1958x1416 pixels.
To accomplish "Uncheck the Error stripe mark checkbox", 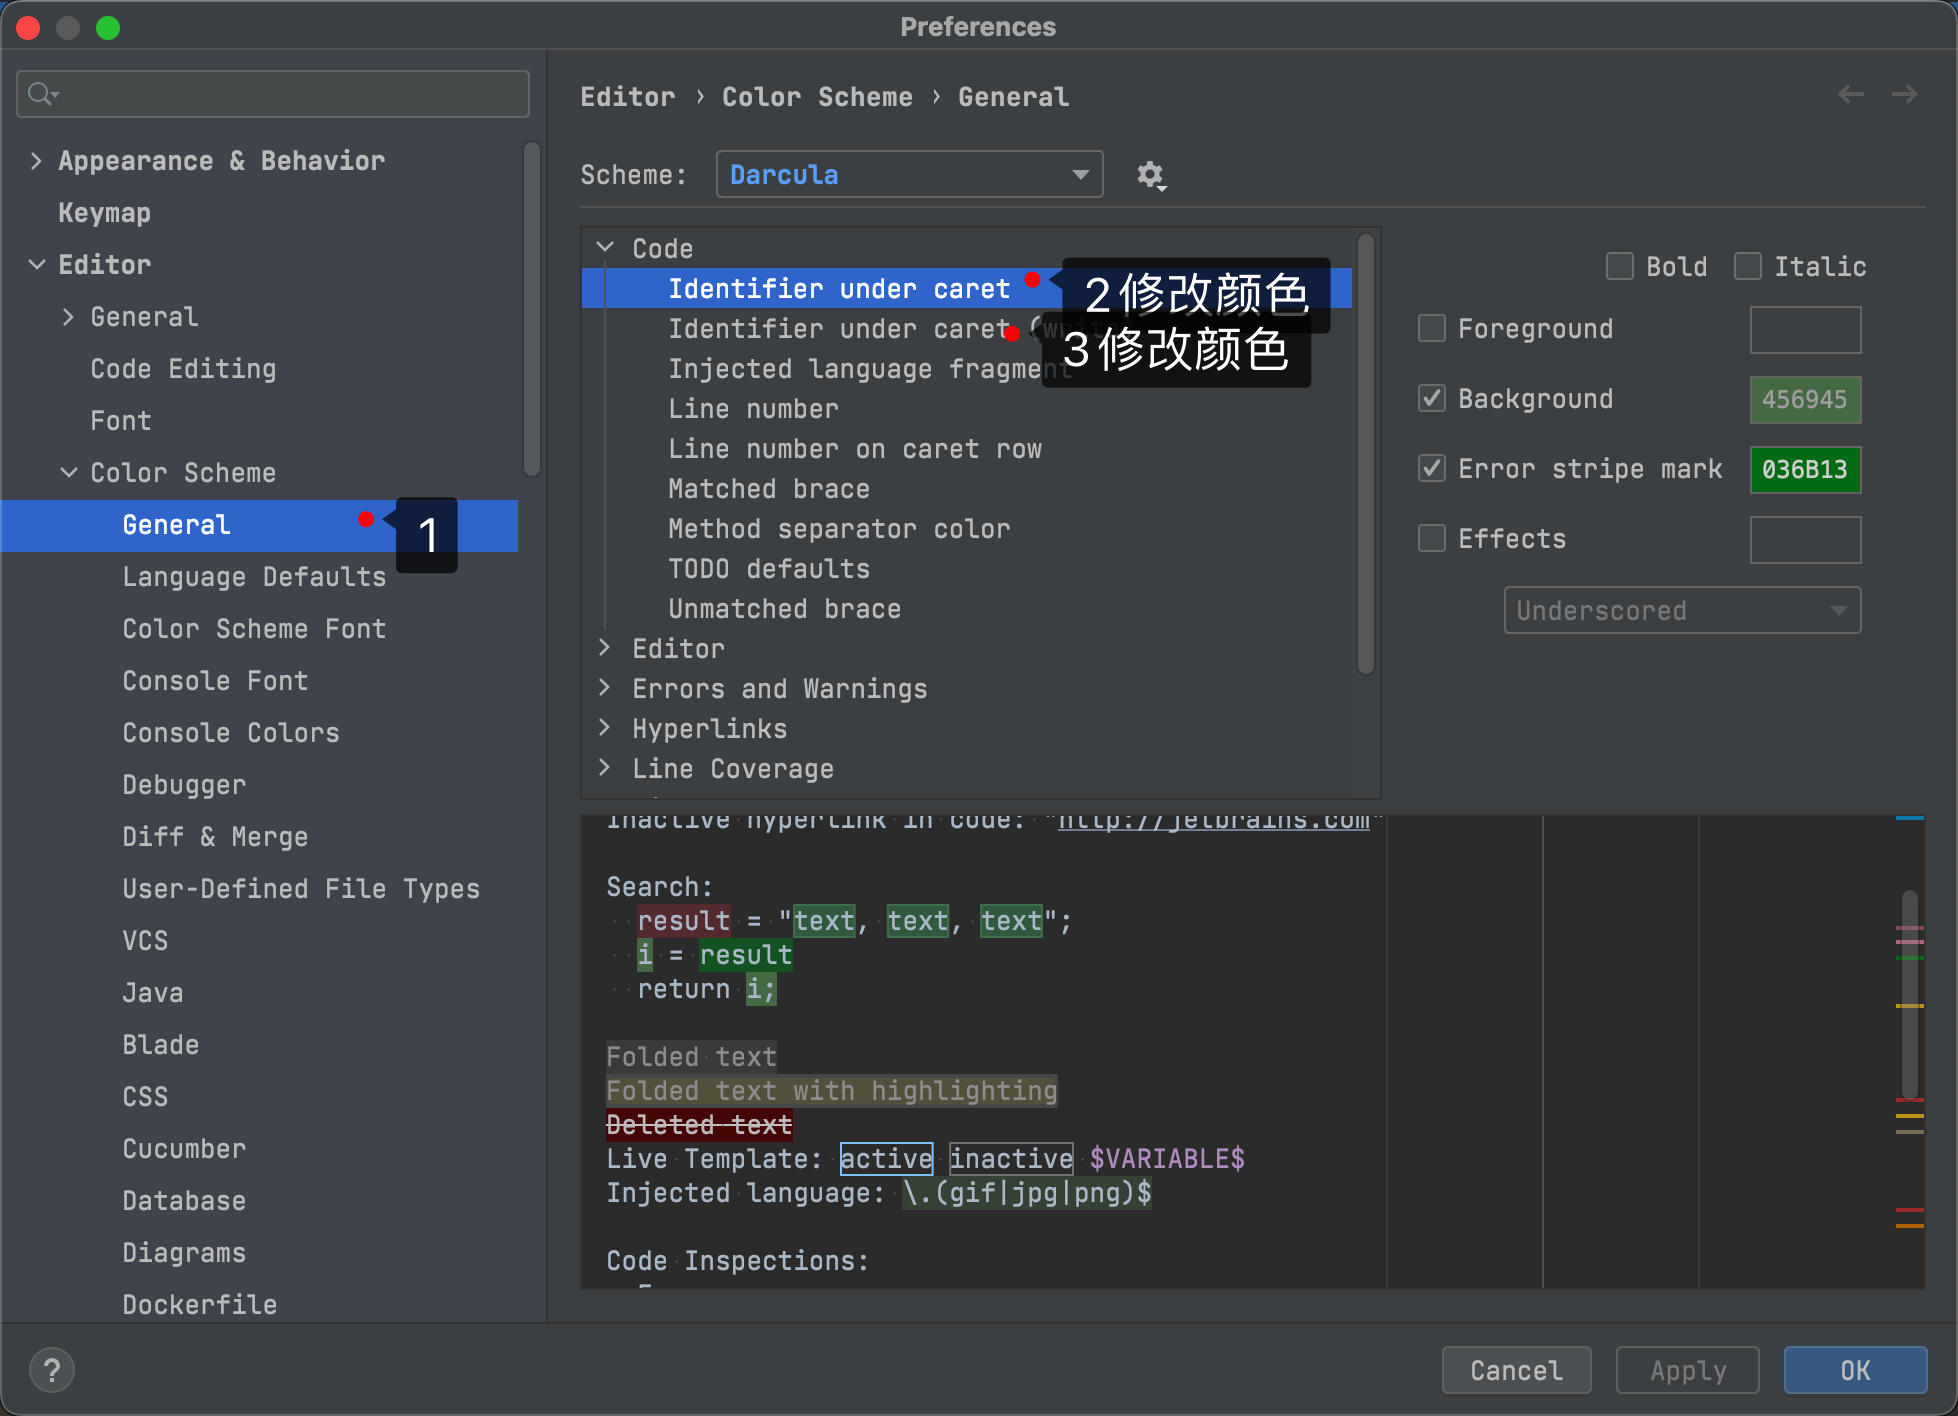I will point(1432,468).
